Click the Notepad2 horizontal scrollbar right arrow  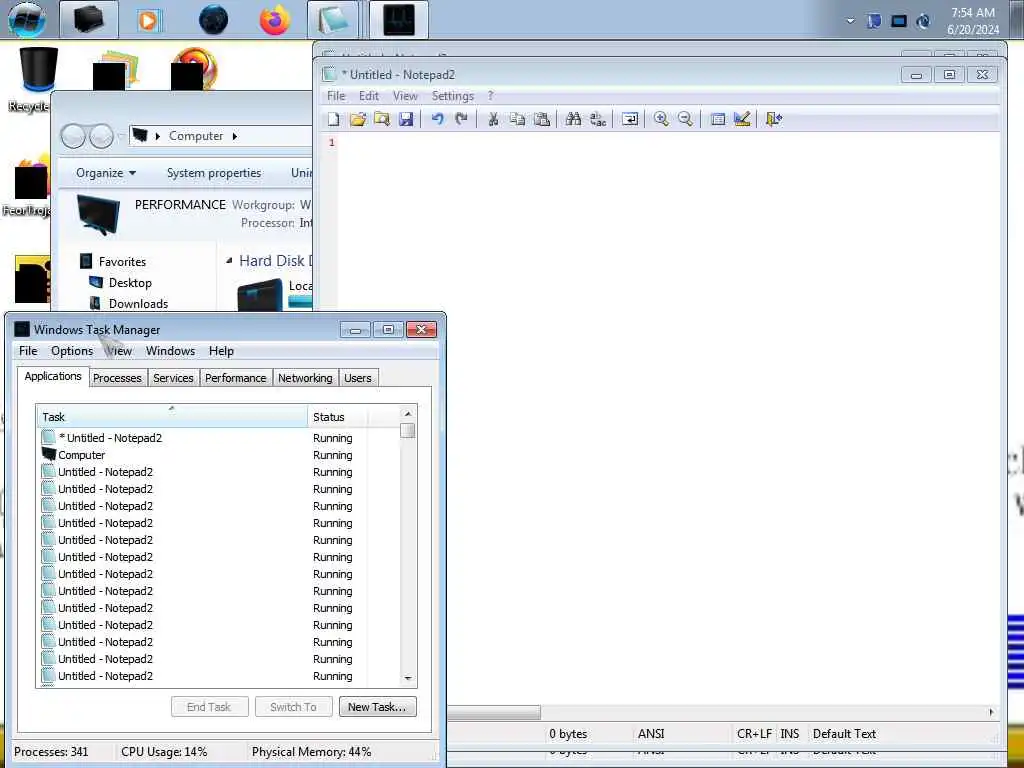[x=991, y=712]
